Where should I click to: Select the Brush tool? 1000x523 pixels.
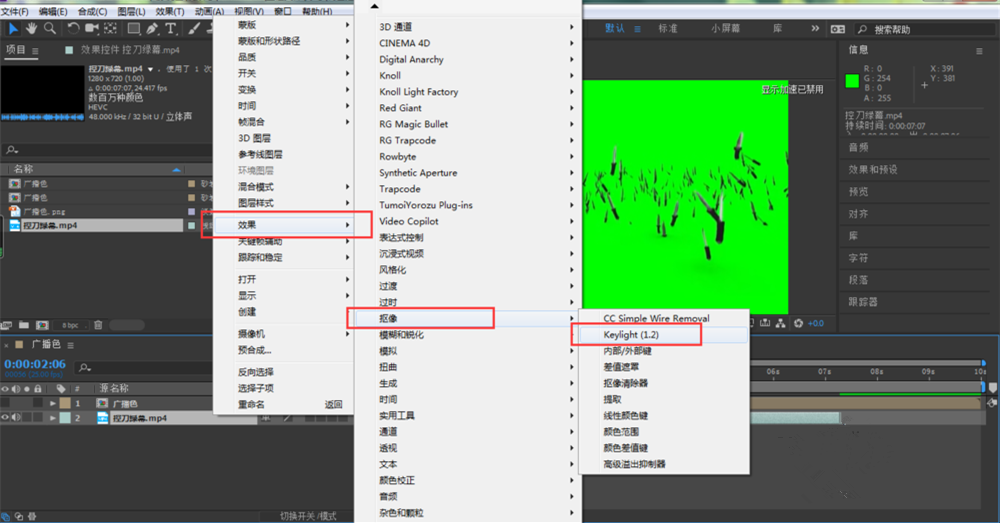pyautogui.click(x=194, y=28)
